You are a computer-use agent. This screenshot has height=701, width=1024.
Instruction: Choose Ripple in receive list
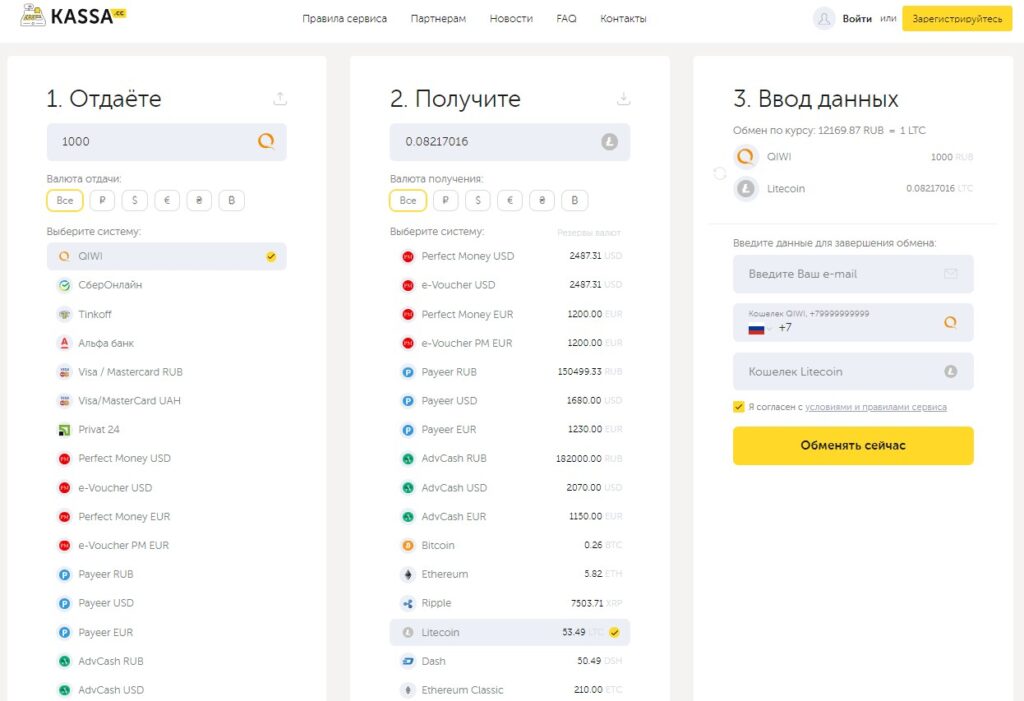click(510, 603)
